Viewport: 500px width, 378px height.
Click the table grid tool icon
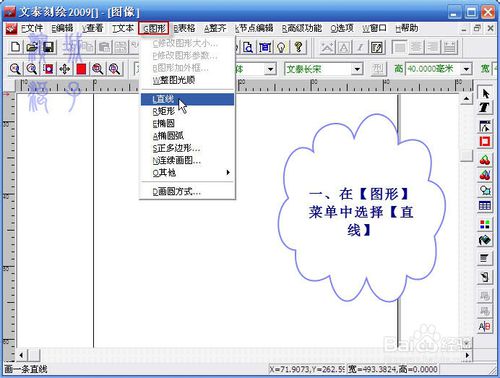[485, 205]
